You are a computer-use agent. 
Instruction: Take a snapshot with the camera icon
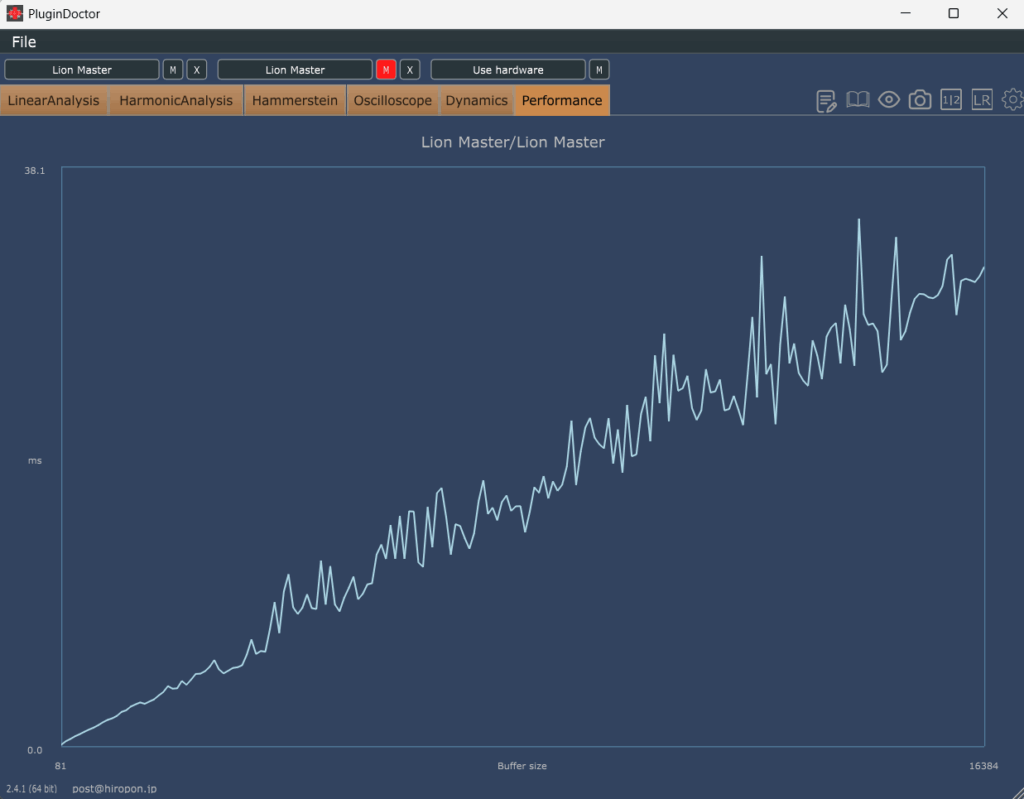coord(920,100)
